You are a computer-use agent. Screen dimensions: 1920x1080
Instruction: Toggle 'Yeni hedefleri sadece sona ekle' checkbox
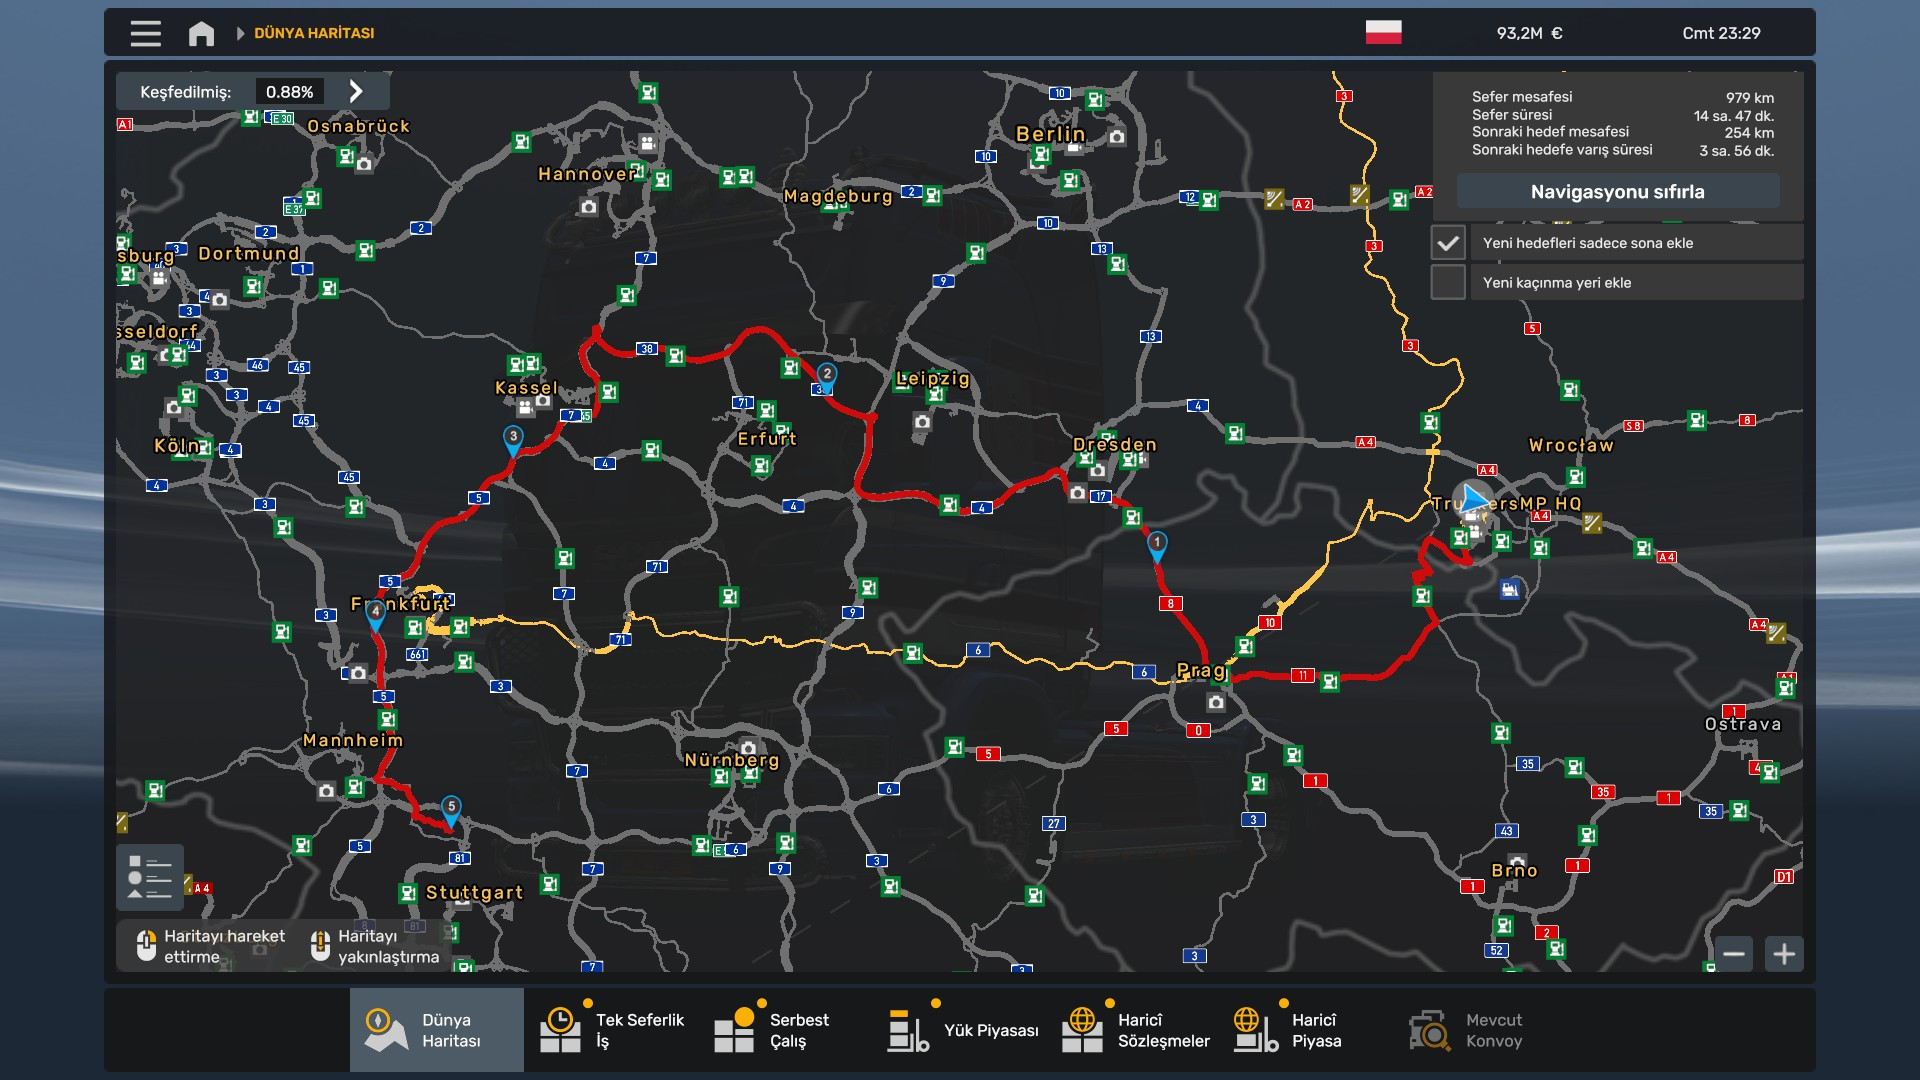(1447, 243)
